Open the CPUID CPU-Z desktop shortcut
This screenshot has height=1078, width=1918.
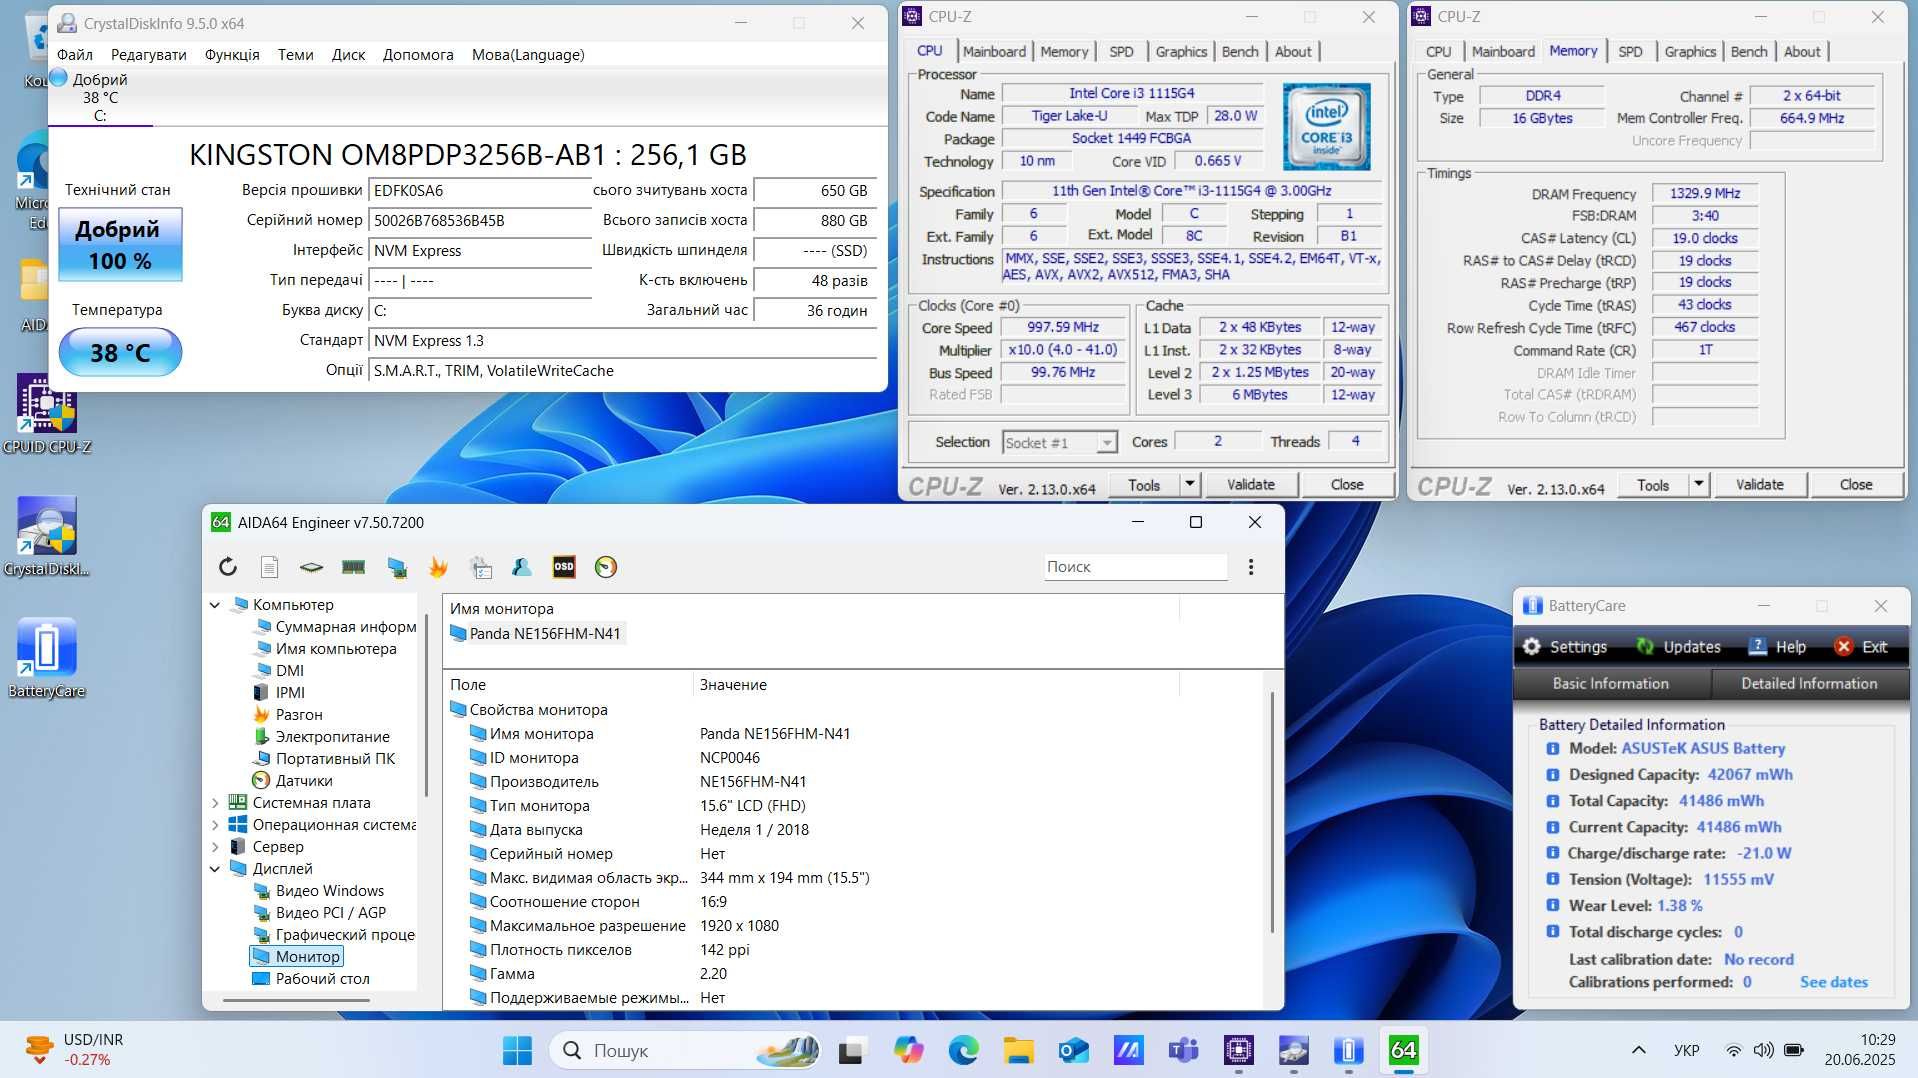(47, 415)
